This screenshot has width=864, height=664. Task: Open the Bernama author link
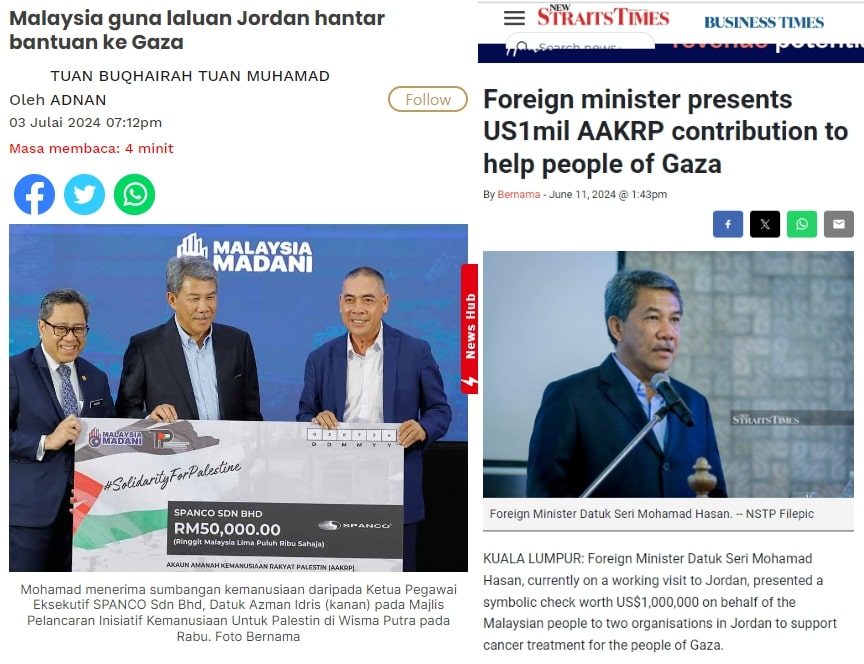coord(519,195)
